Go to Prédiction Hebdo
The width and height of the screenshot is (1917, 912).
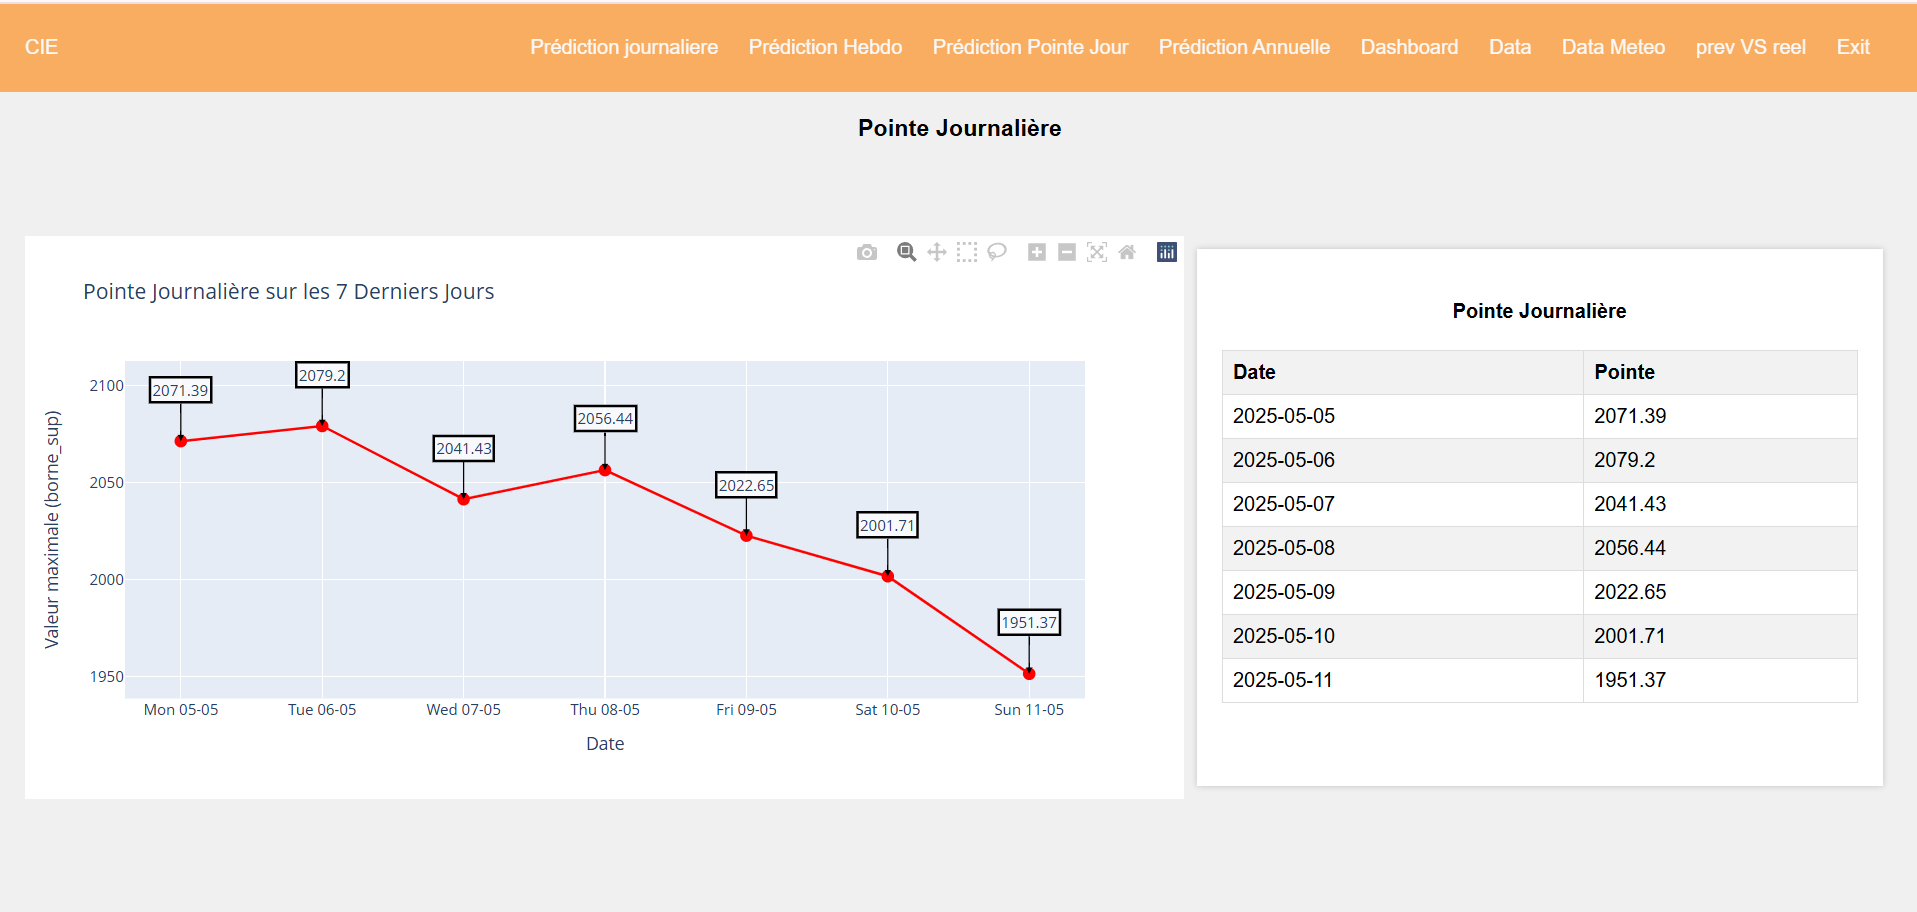pos(825,47)
